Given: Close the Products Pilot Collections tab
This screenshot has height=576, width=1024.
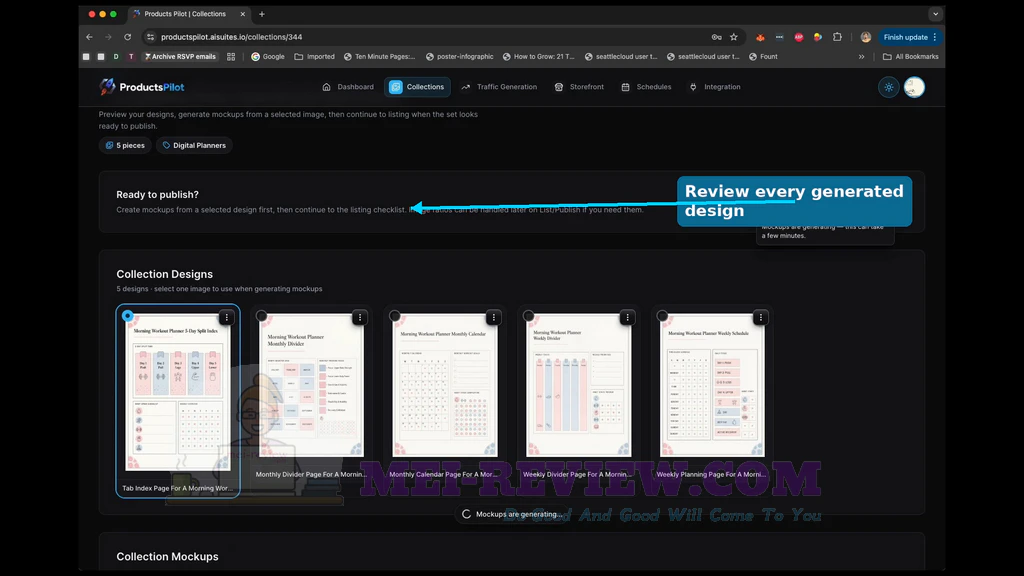Looking at the screenshot, I should [x=243, y=14].
